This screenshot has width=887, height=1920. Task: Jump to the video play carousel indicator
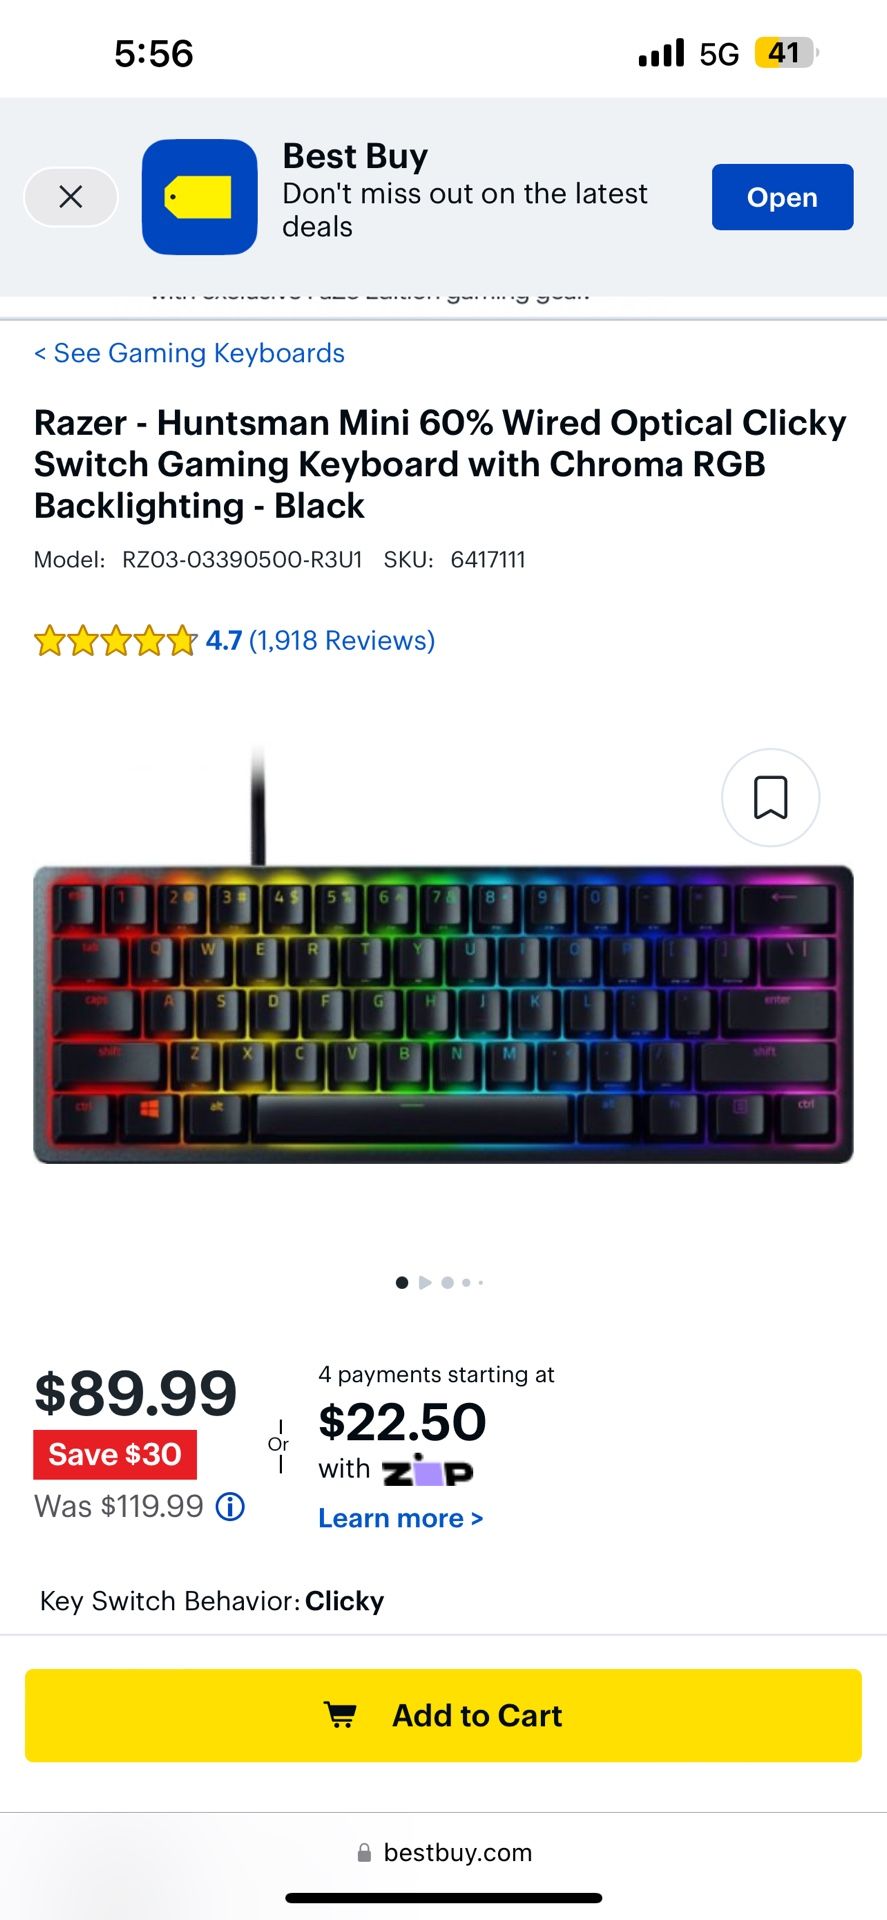click(x=425, y=1282)
